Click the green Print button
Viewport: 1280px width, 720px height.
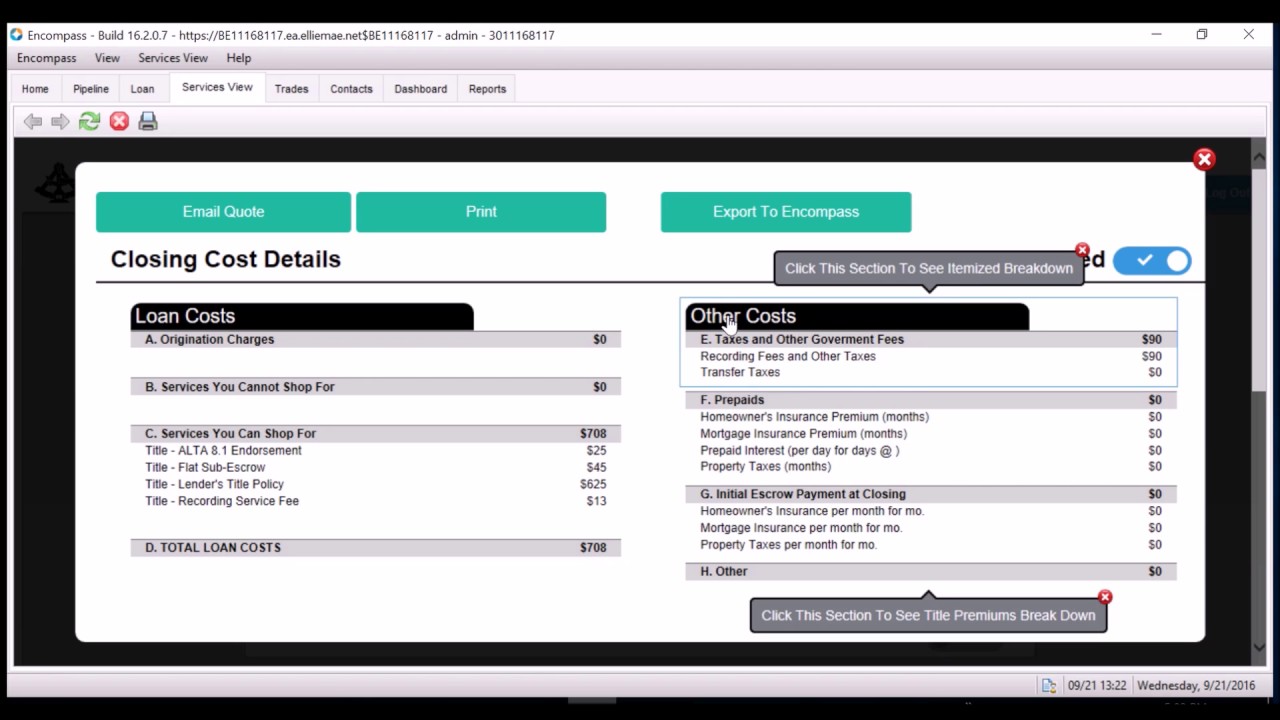click(481, 212)
